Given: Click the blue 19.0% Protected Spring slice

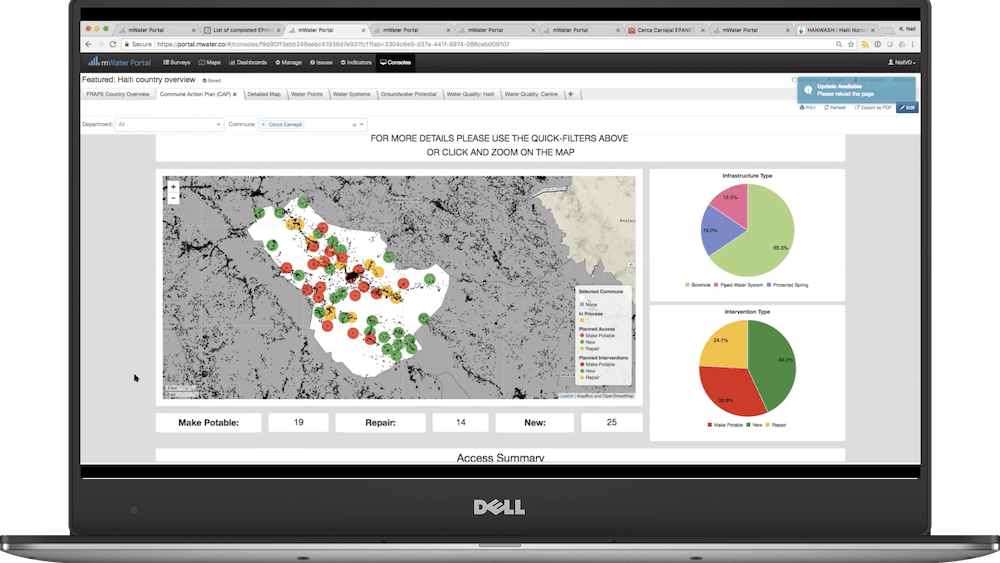Looking at the screenshot, I should pos(717,231).
